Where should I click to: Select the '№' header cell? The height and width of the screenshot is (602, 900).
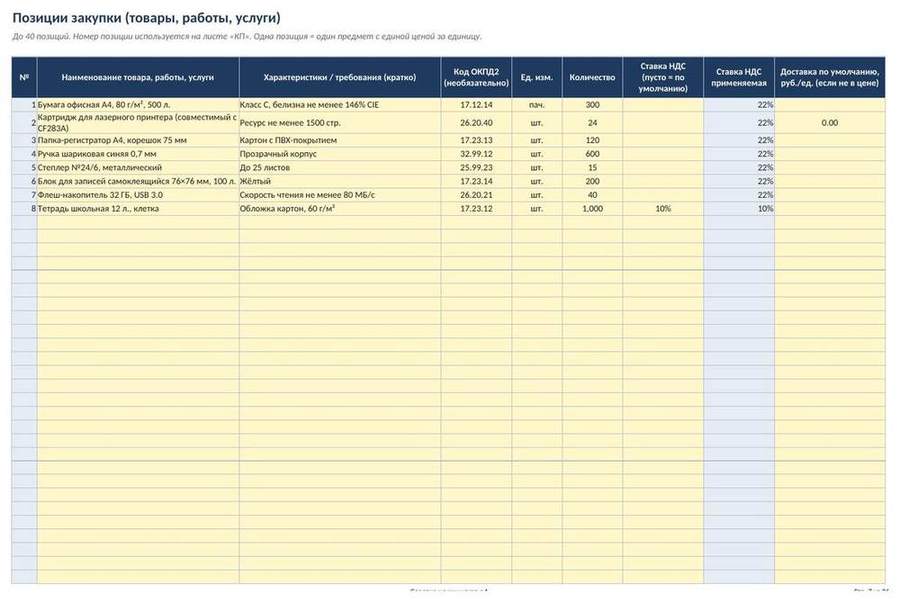24,77
